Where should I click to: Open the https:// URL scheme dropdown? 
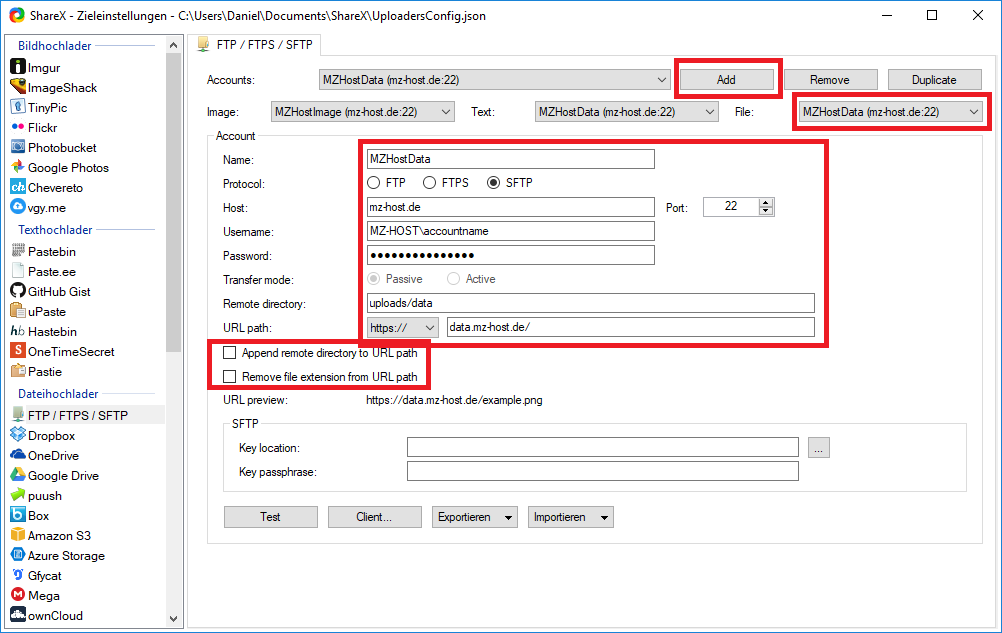tap(403, 328)
